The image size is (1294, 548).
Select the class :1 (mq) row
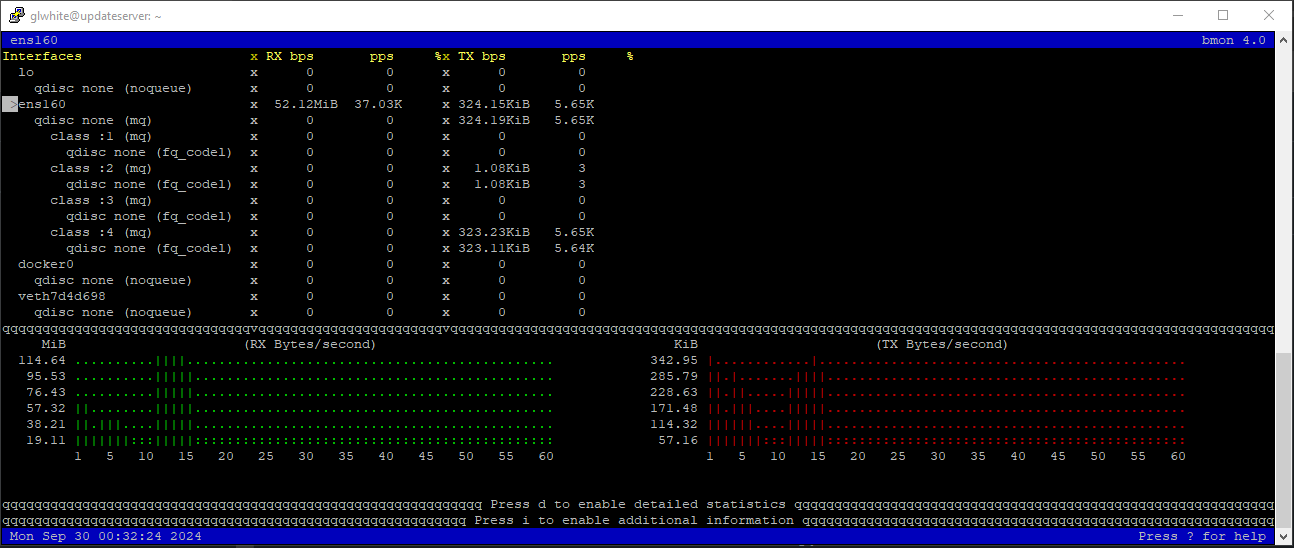298,136
